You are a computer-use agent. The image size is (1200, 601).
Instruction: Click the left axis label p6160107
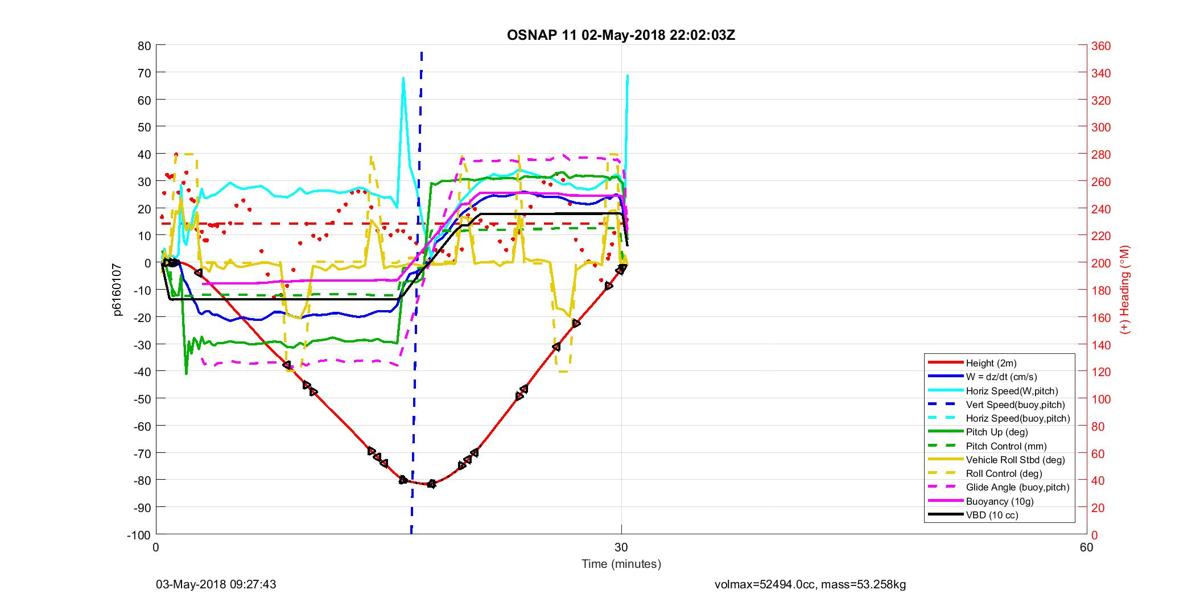tap(116, 290)
